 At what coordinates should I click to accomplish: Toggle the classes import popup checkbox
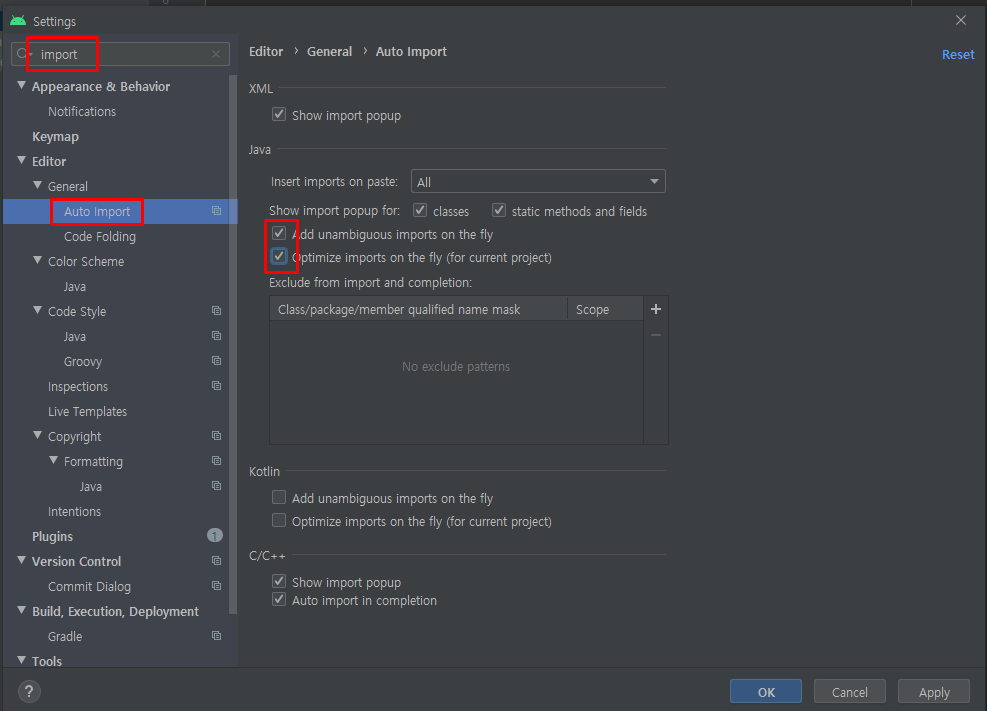[x=420, y=210]
